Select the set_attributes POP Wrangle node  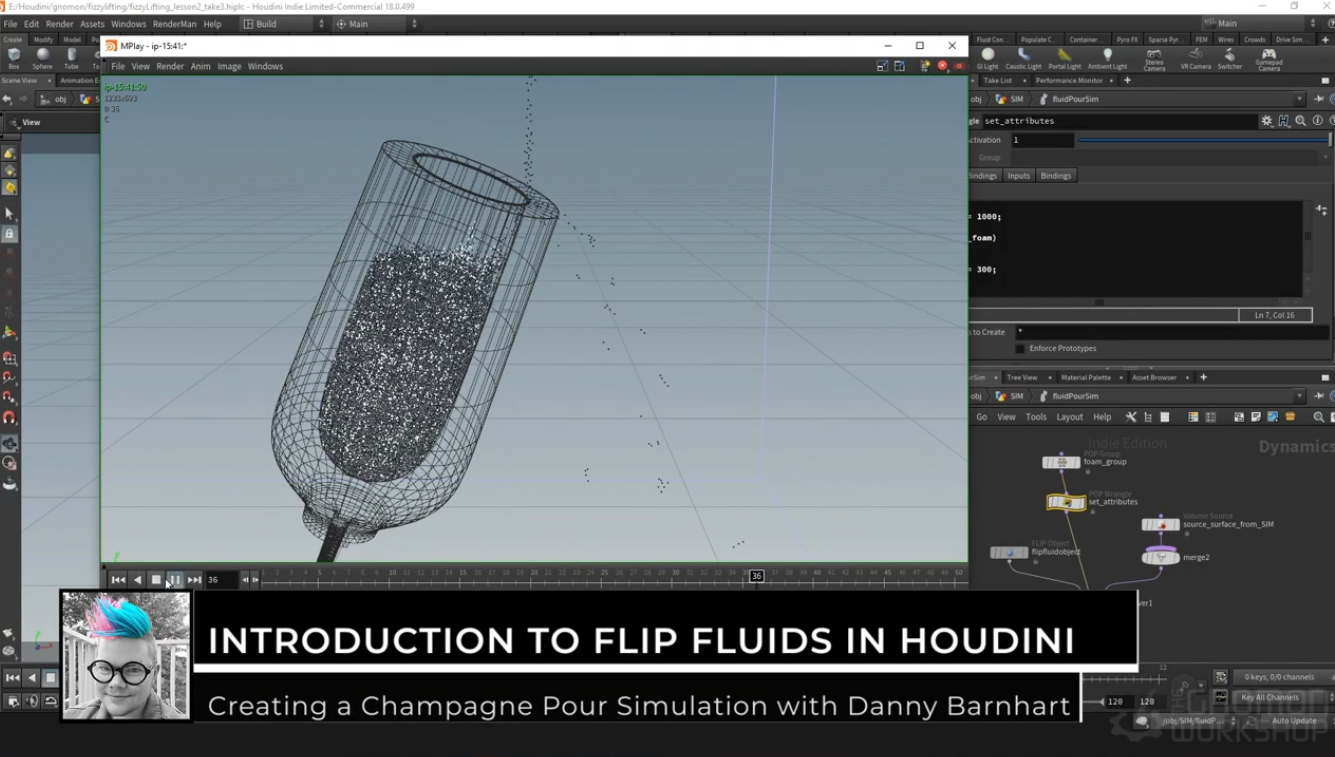[1066, 502]
